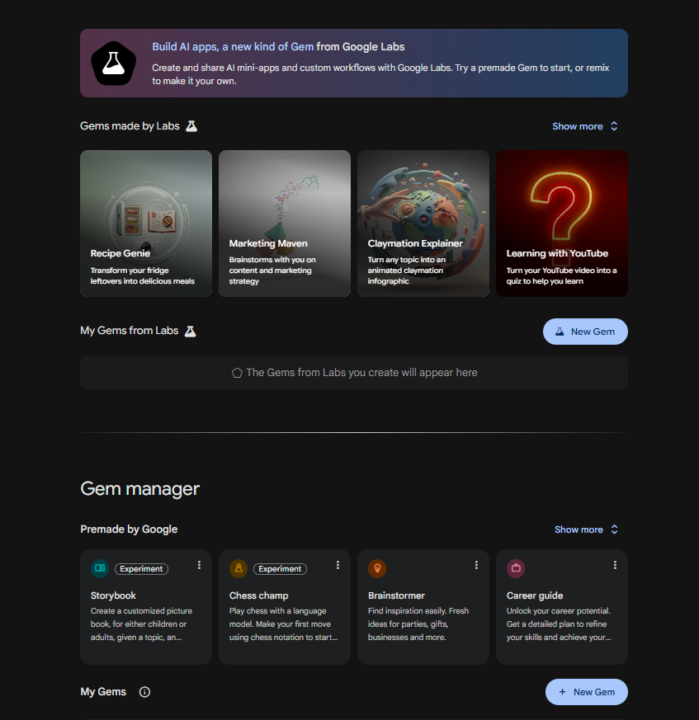Click New Gem button in My Gems
699x720 pixels.
[586, 692]
